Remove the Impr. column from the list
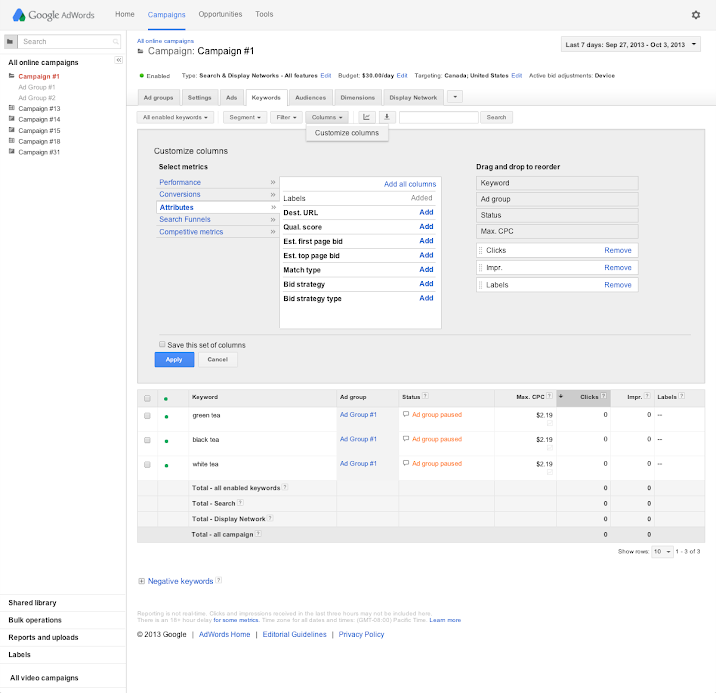The image size is (716, 693). [x=617, y=268]
